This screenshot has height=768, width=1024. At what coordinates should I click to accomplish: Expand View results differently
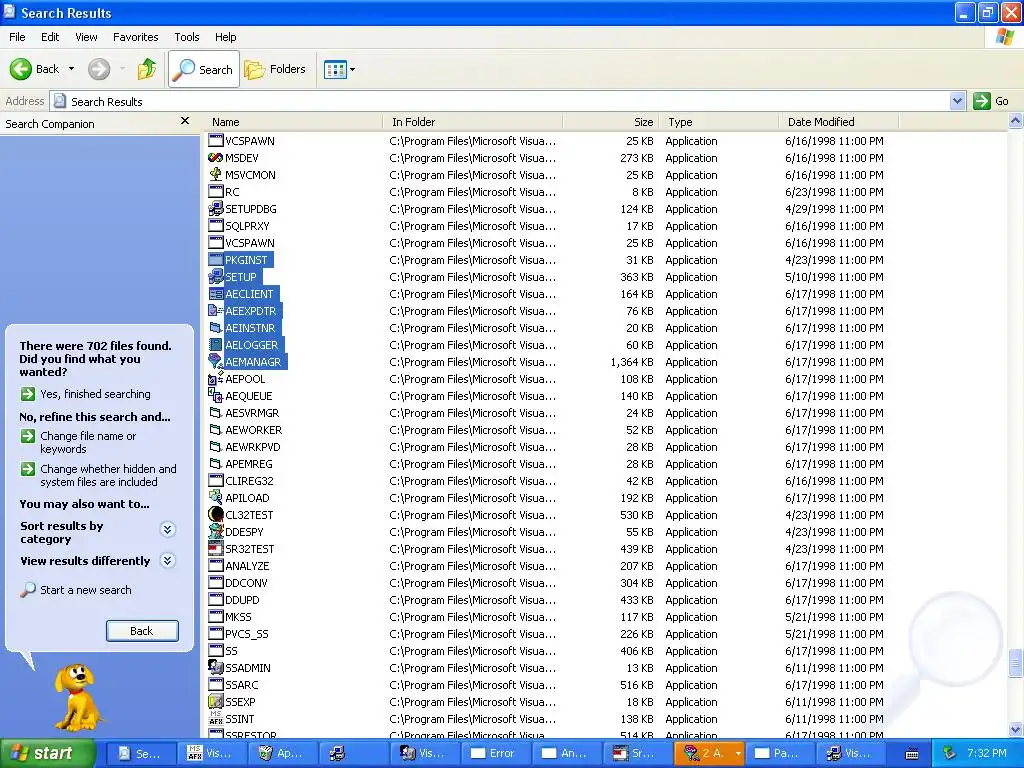coord(168,560)
